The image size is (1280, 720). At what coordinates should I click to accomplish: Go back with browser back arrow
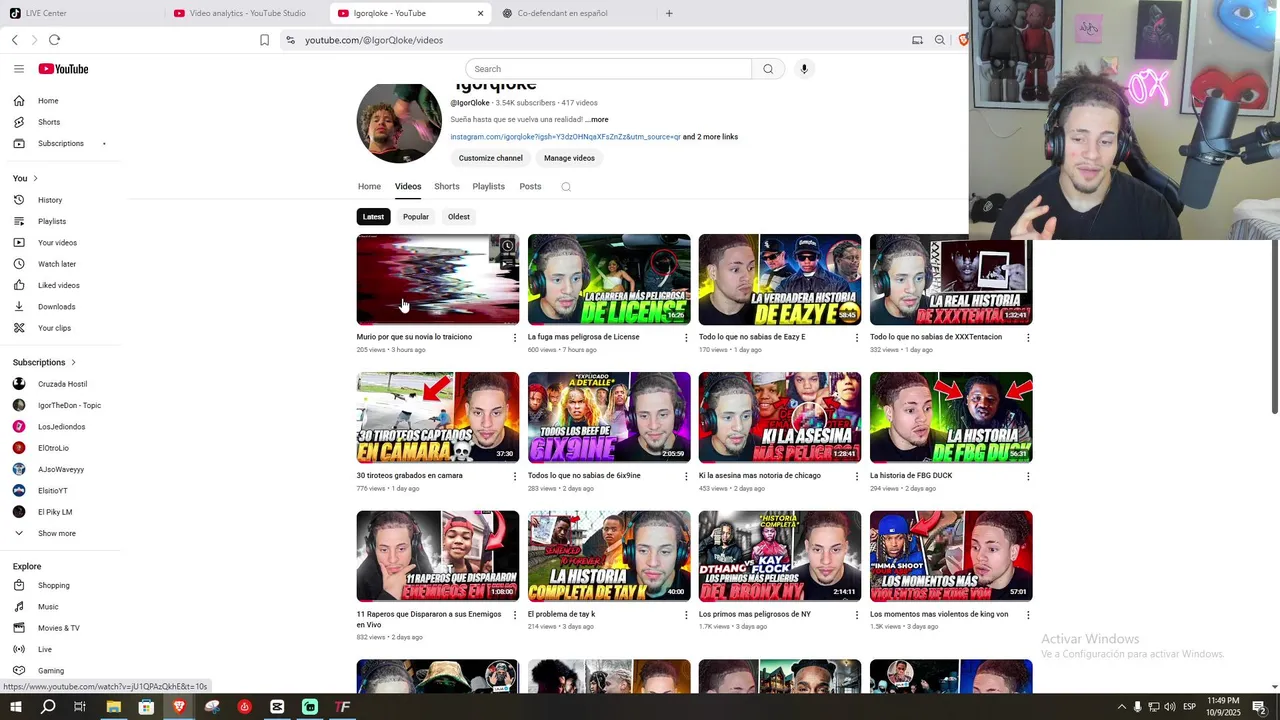pos(15,40)
